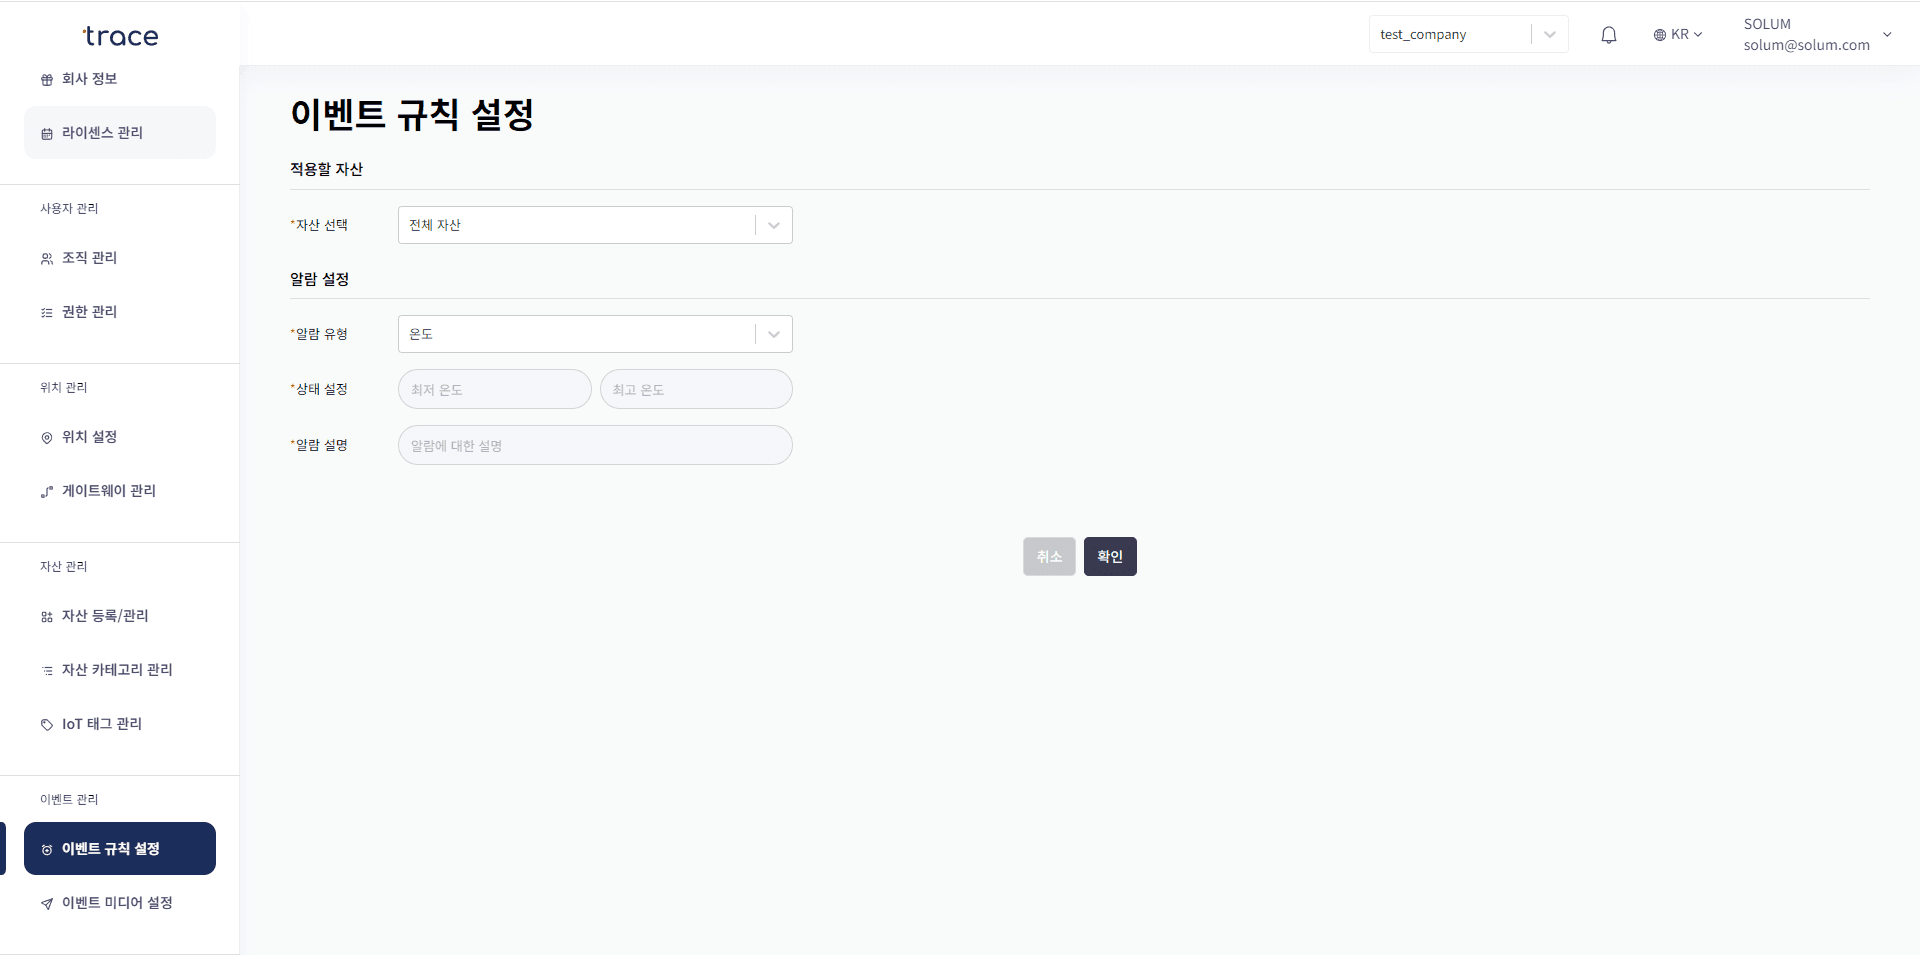The height and width of the screenshot is (955, 1920).
Task: Open 조직 관리 via its people icon
Action: 47,258
